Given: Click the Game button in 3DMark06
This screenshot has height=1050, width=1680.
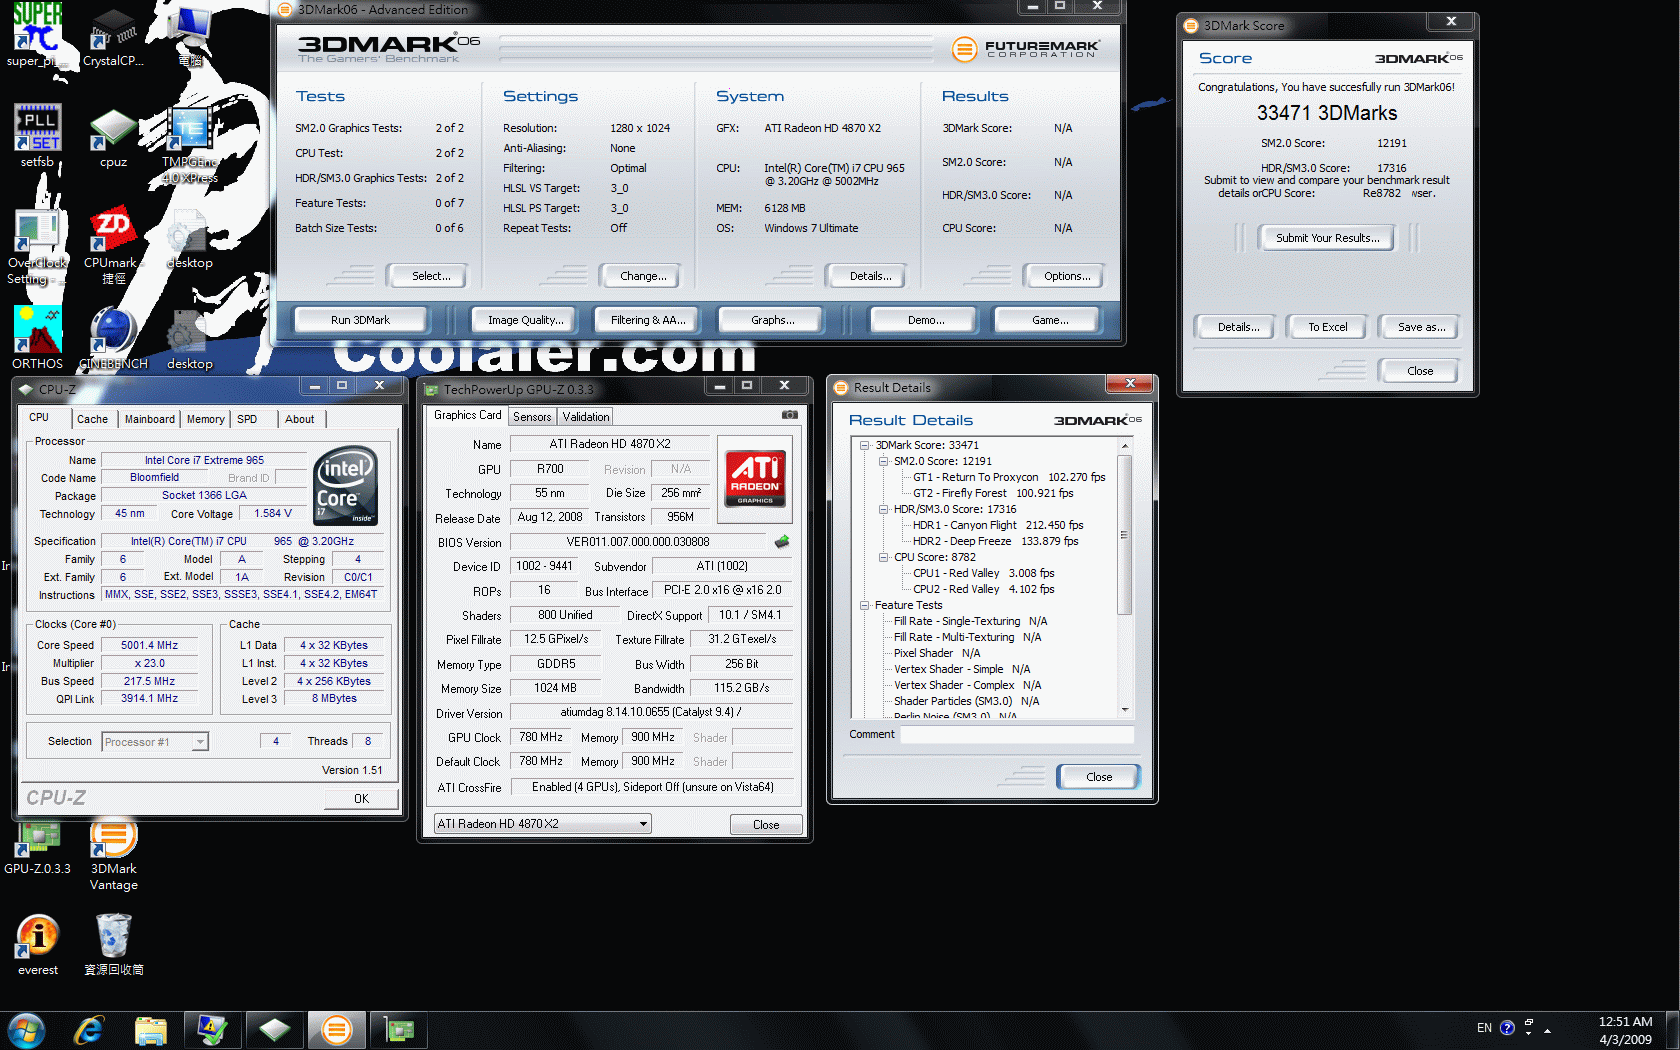Looking at the screenshot, I should 1049,320.
